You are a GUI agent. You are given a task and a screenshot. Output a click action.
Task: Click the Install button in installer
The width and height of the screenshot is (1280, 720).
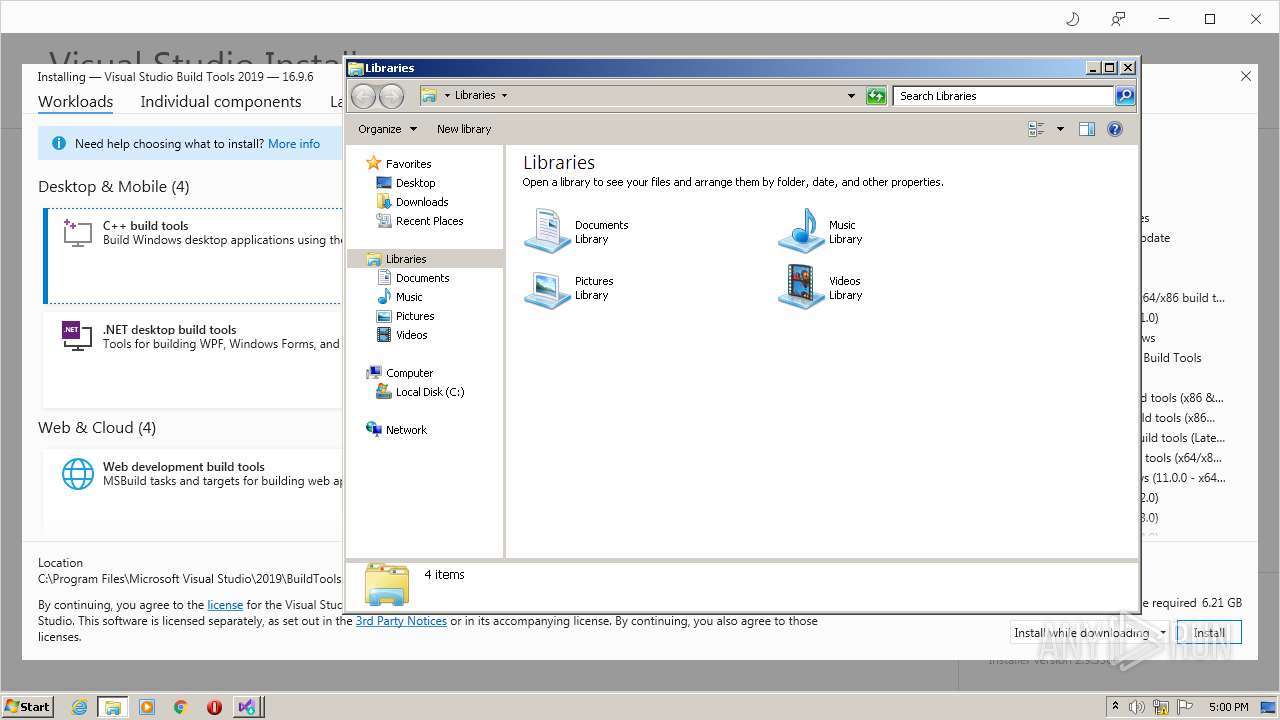click(1209, 633)
